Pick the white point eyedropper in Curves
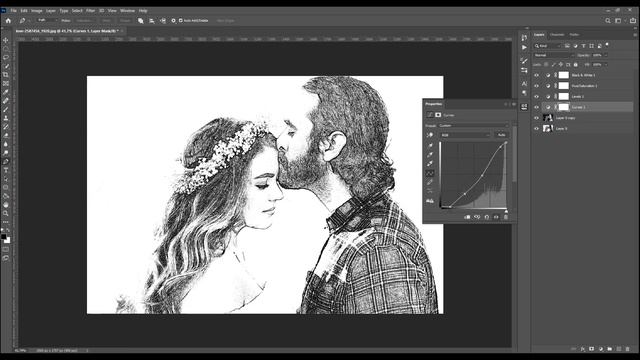The image size is (640, 360). coord(430,164)
